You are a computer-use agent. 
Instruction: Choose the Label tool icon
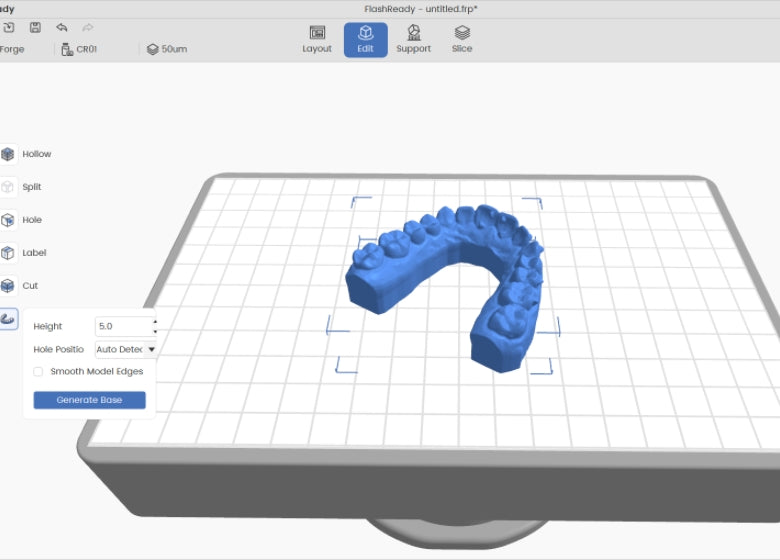8,253
